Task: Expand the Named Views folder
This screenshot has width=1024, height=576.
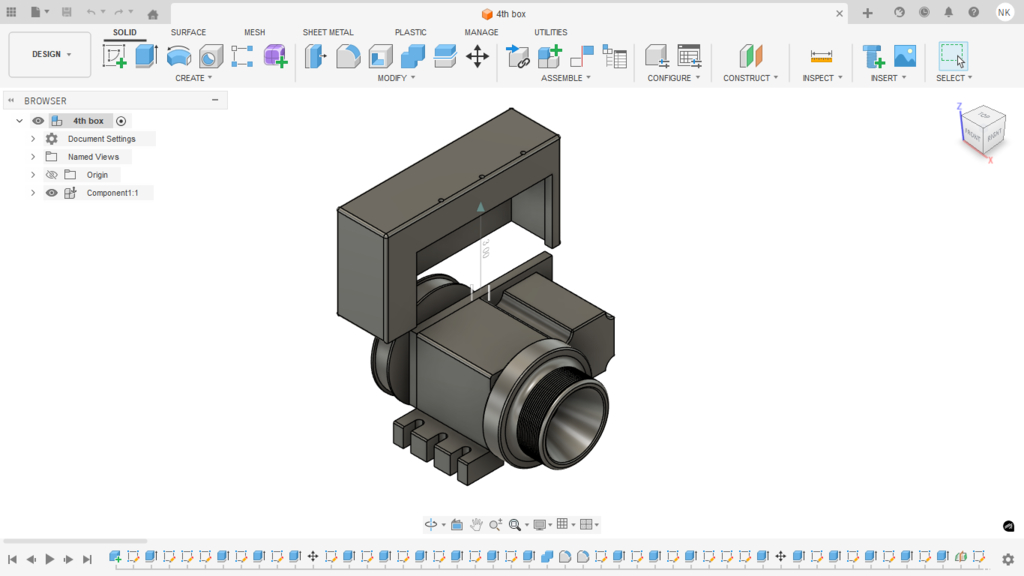Action: 33,157
